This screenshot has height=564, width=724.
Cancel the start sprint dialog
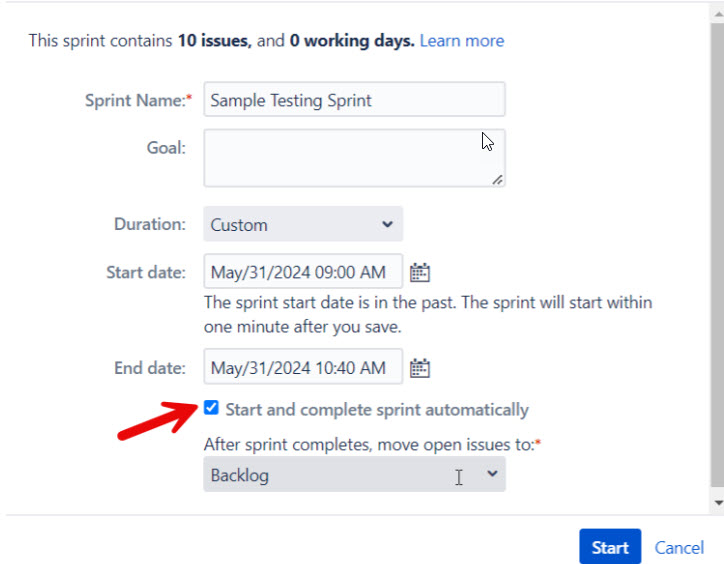[x=679, y=548]
